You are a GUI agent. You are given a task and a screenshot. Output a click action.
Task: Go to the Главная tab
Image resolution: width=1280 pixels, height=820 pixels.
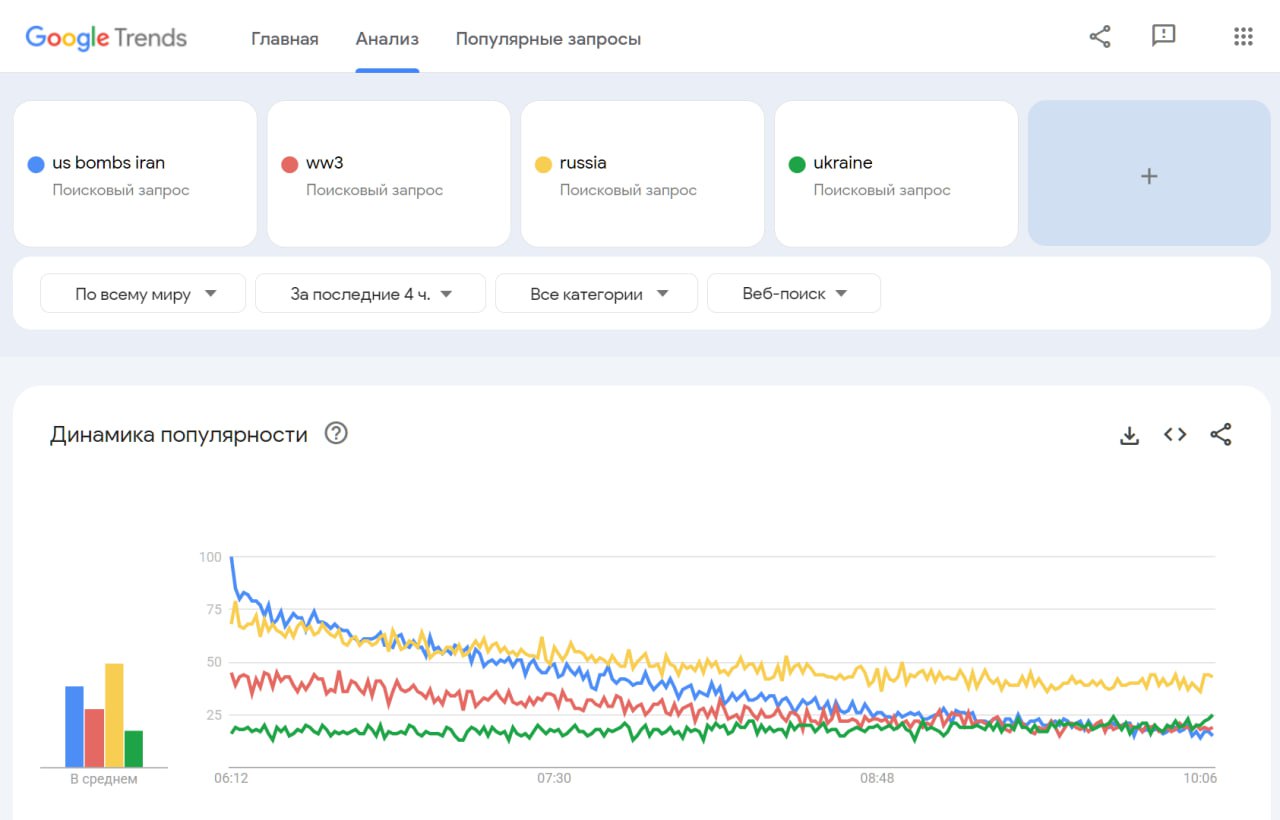pyautogui.click(x=285, y=39)
